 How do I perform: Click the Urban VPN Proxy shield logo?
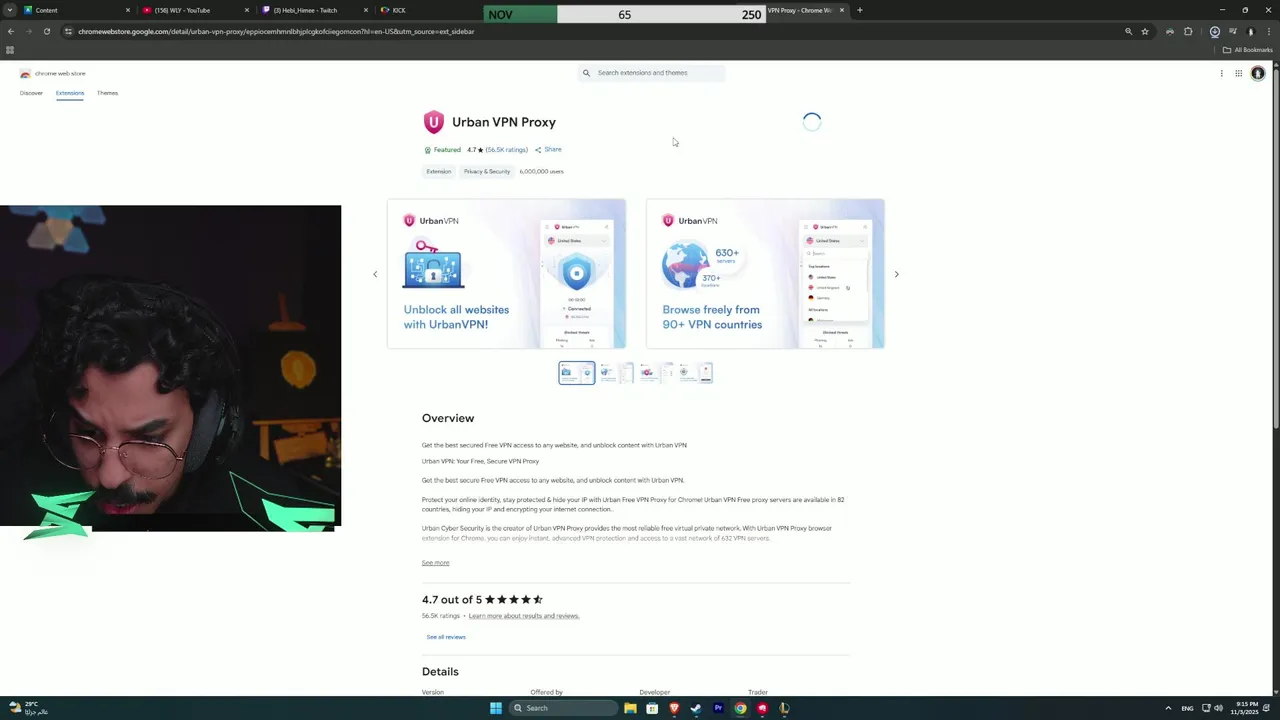pyautogui.click(x=433, y=122)
